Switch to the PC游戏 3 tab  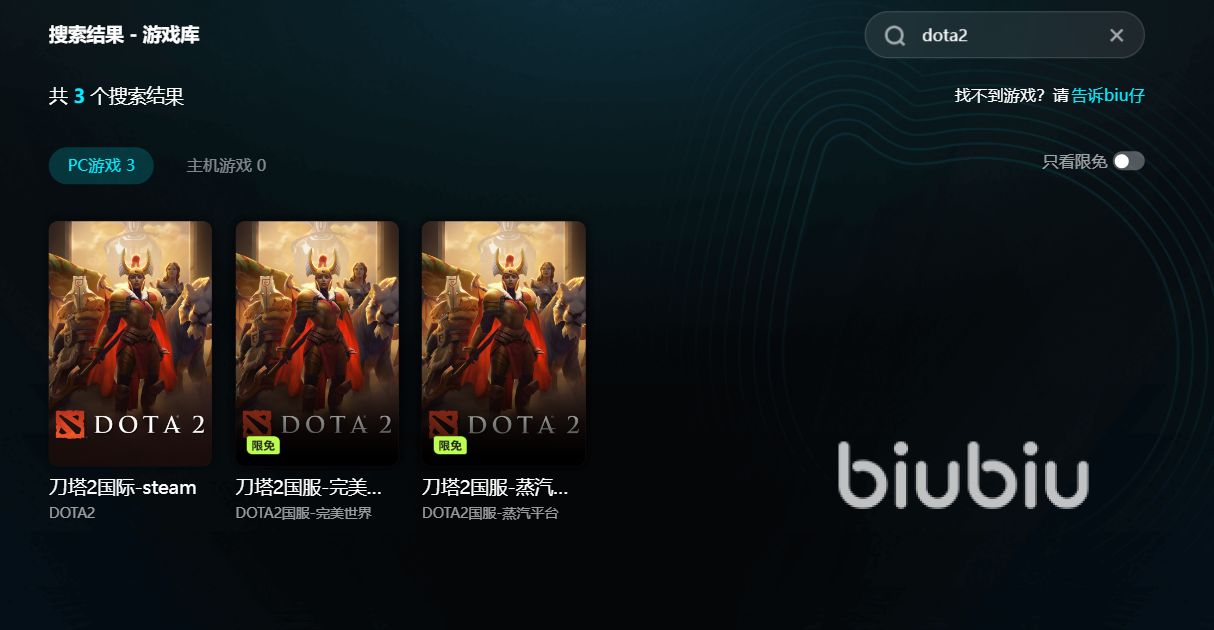(101, 165)
